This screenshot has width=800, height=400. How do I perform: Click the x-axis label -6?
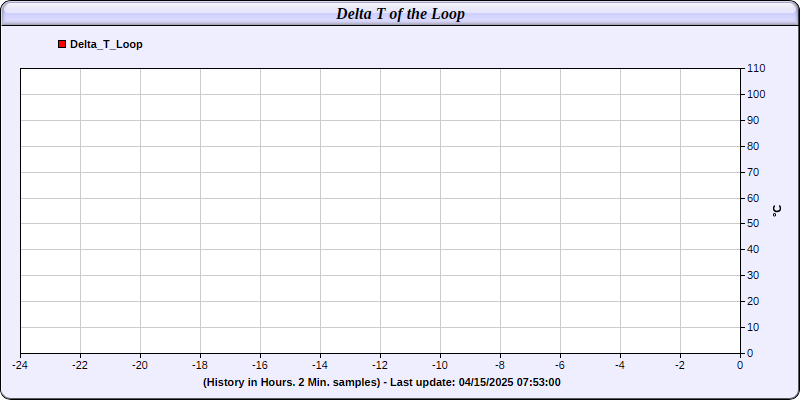tap(560, 365)
